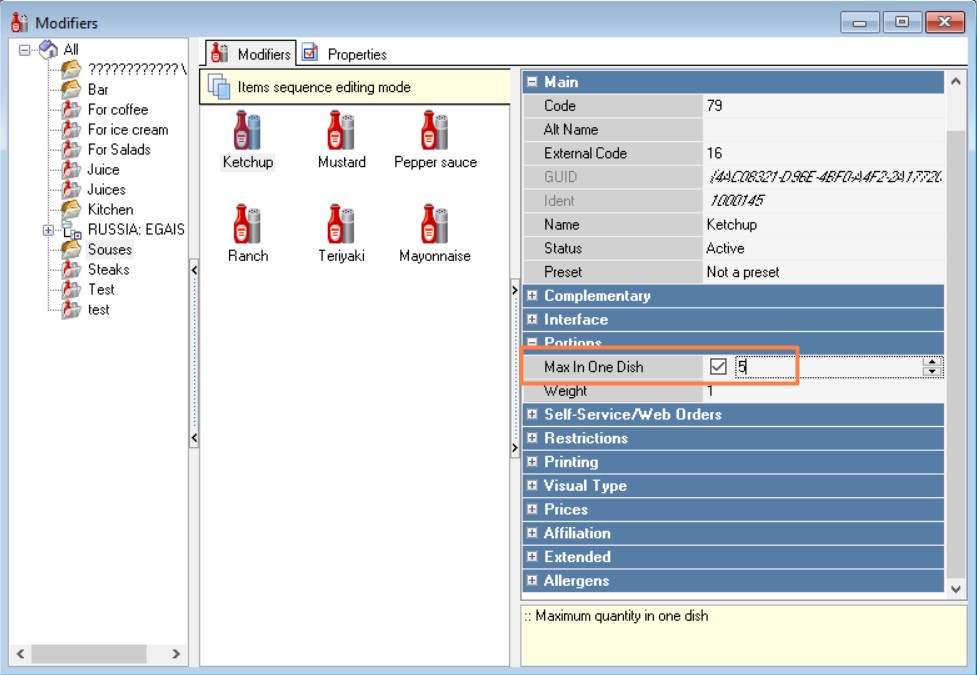This screenshot has height=675, width=977.
Task: Click the For Salads group icon
Action: click(x=71, y=149)
